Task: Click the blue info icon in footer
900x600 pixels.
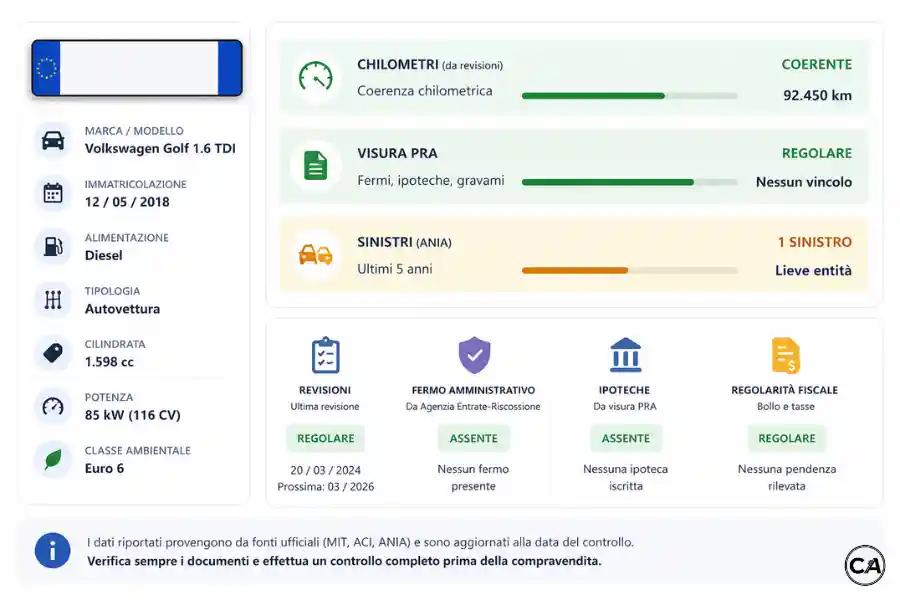Action: tap(52, 550)
